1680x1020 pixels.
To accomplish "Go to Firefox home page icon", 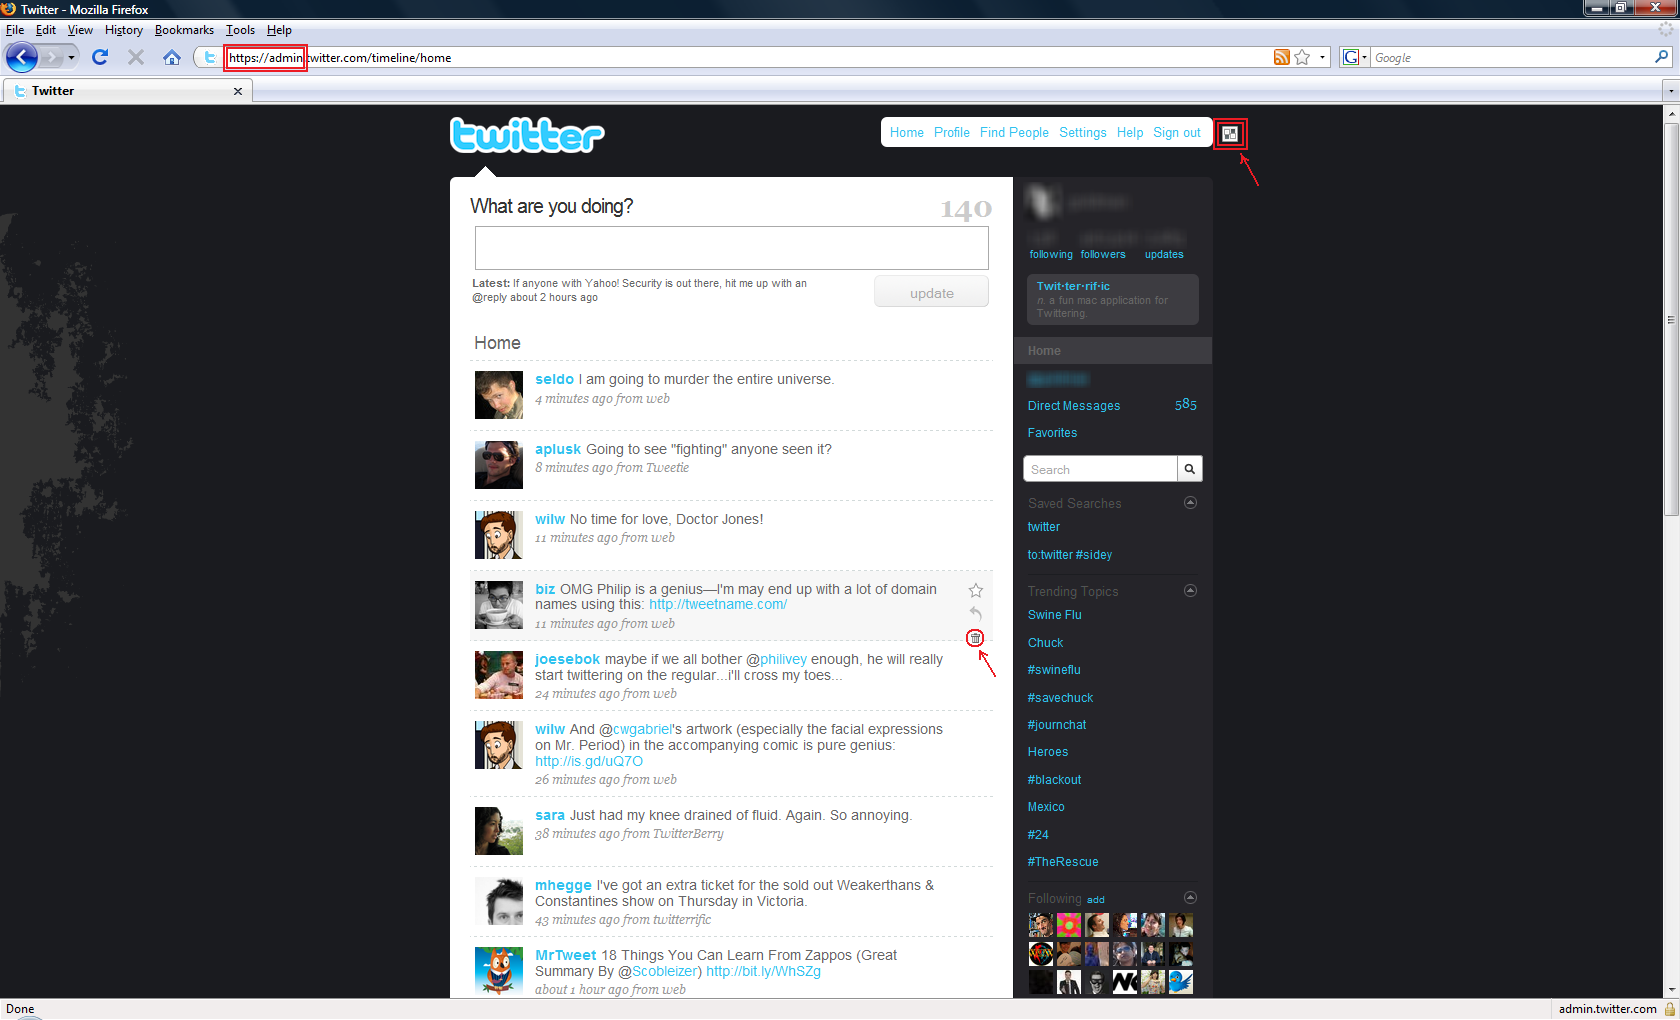I will pos(172,58).
